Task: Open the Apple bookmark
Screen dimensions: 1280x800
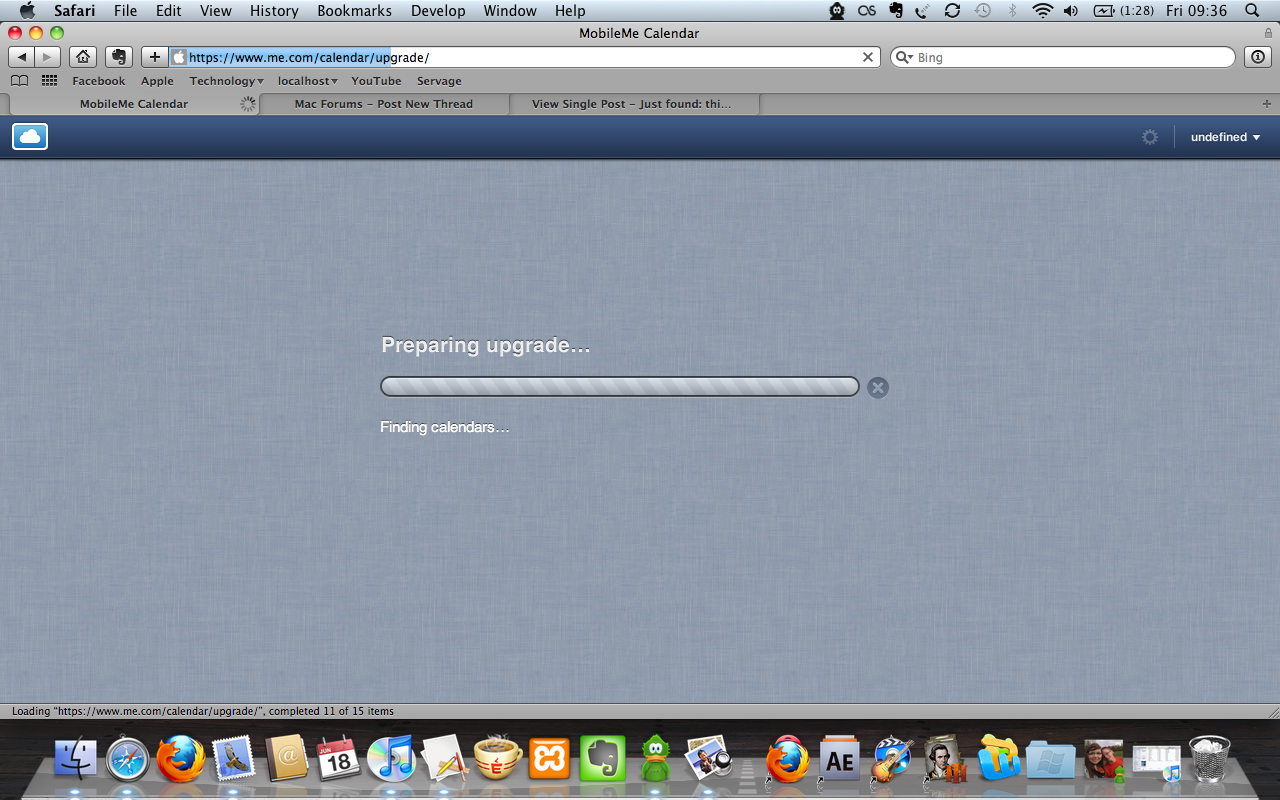Action: 157,81
